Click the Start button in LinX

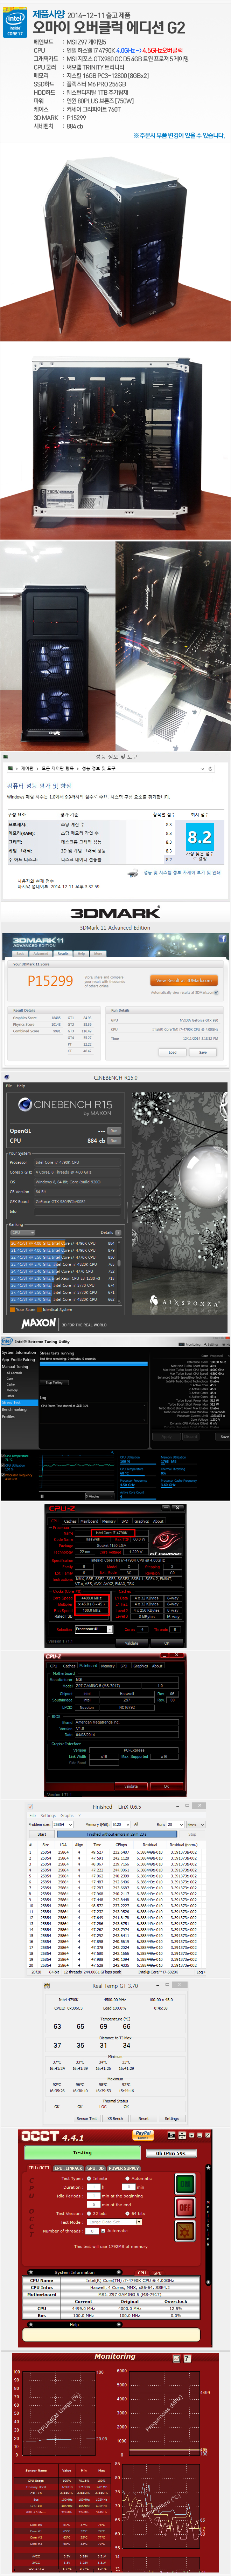coord(42,1834)
